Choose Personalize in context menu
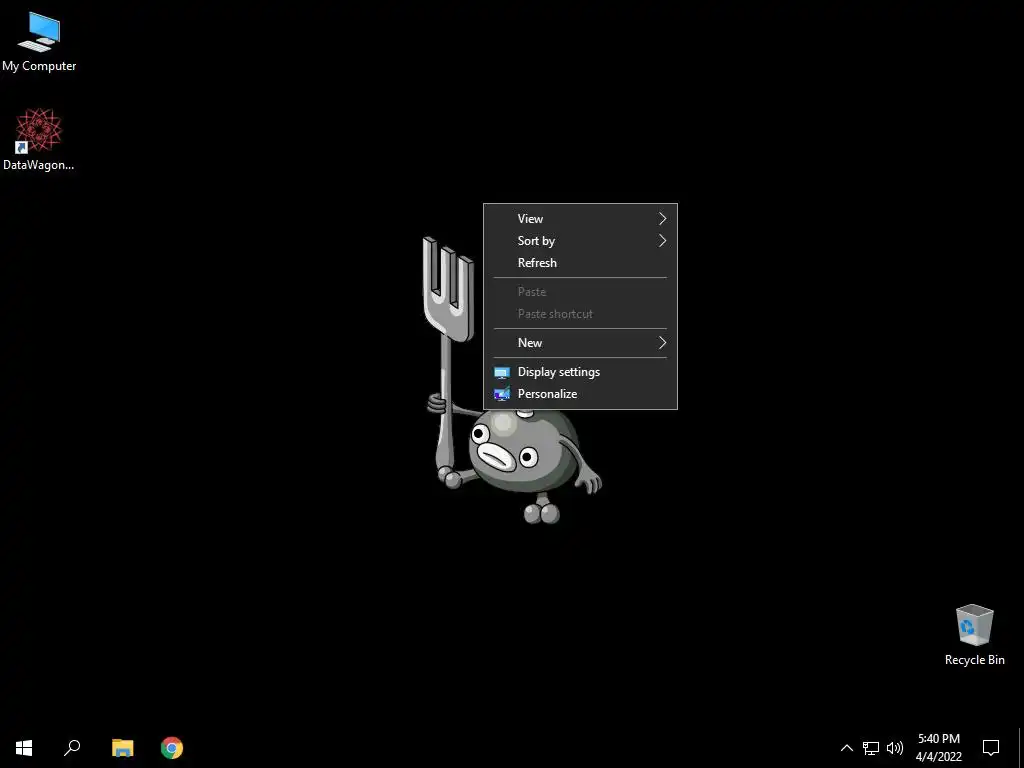Image resolution: width=1024 pixels, height=768 pixels. (x=580, y=394)
